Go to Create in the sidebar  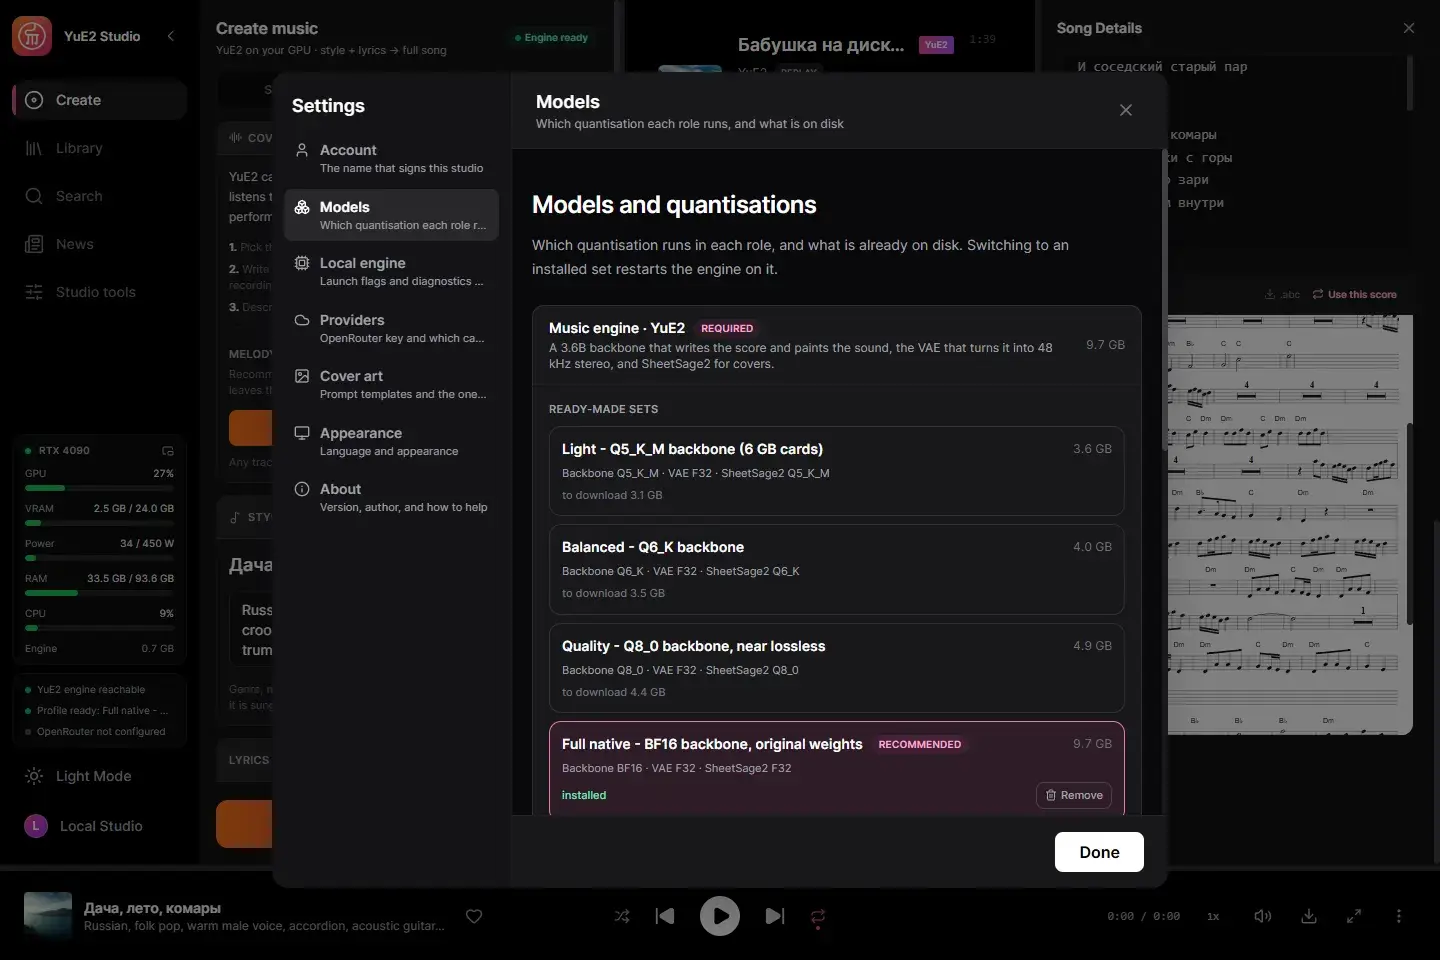(99, 100)
